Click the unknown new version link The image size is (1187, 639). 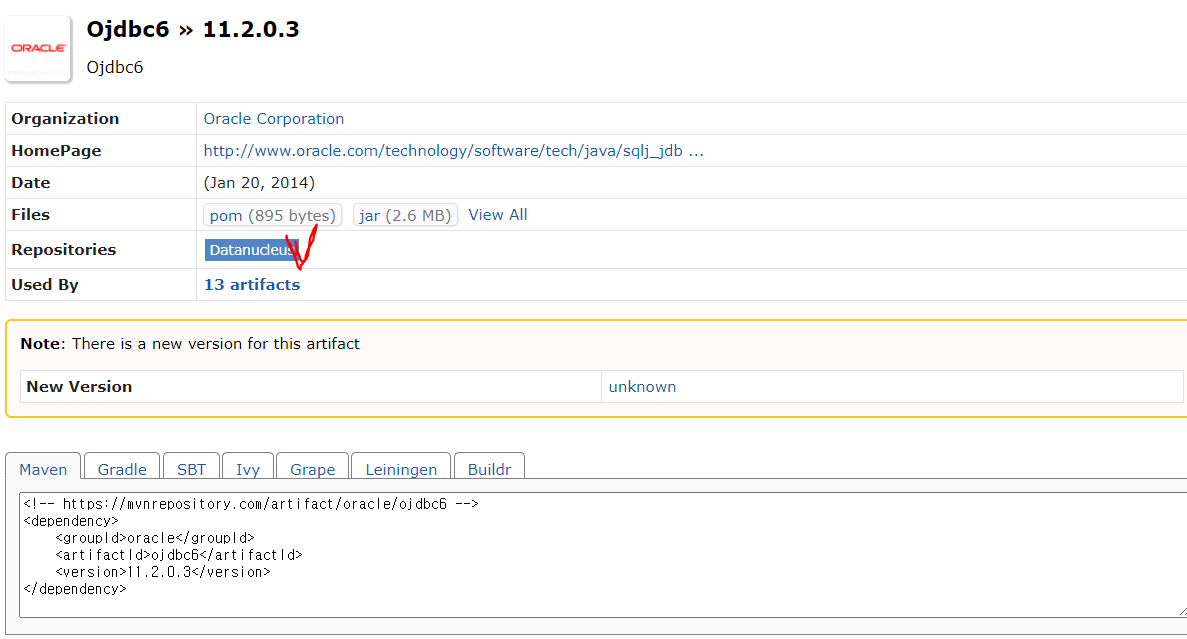click(x=642, y=387)
